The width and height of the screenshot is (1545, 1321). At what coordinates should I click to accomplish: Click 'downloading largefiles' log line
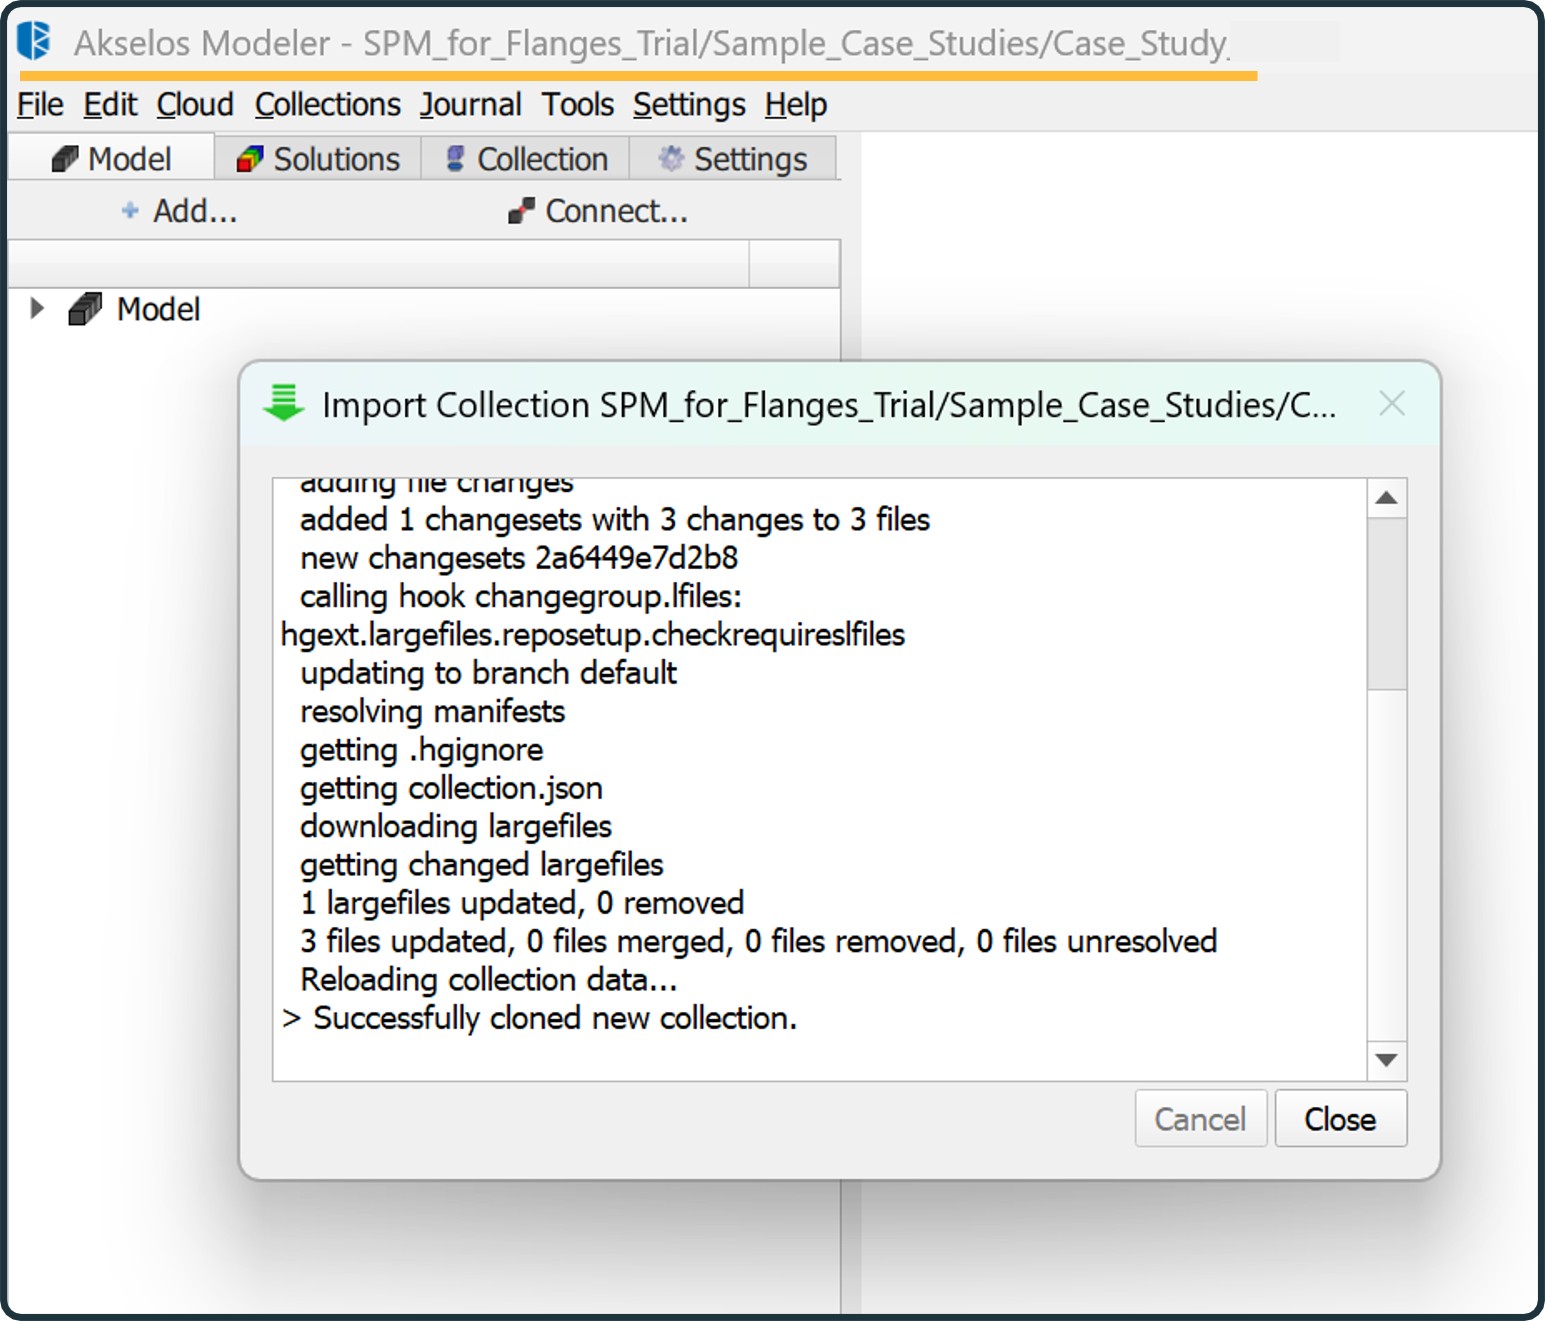tap(456, 826)
